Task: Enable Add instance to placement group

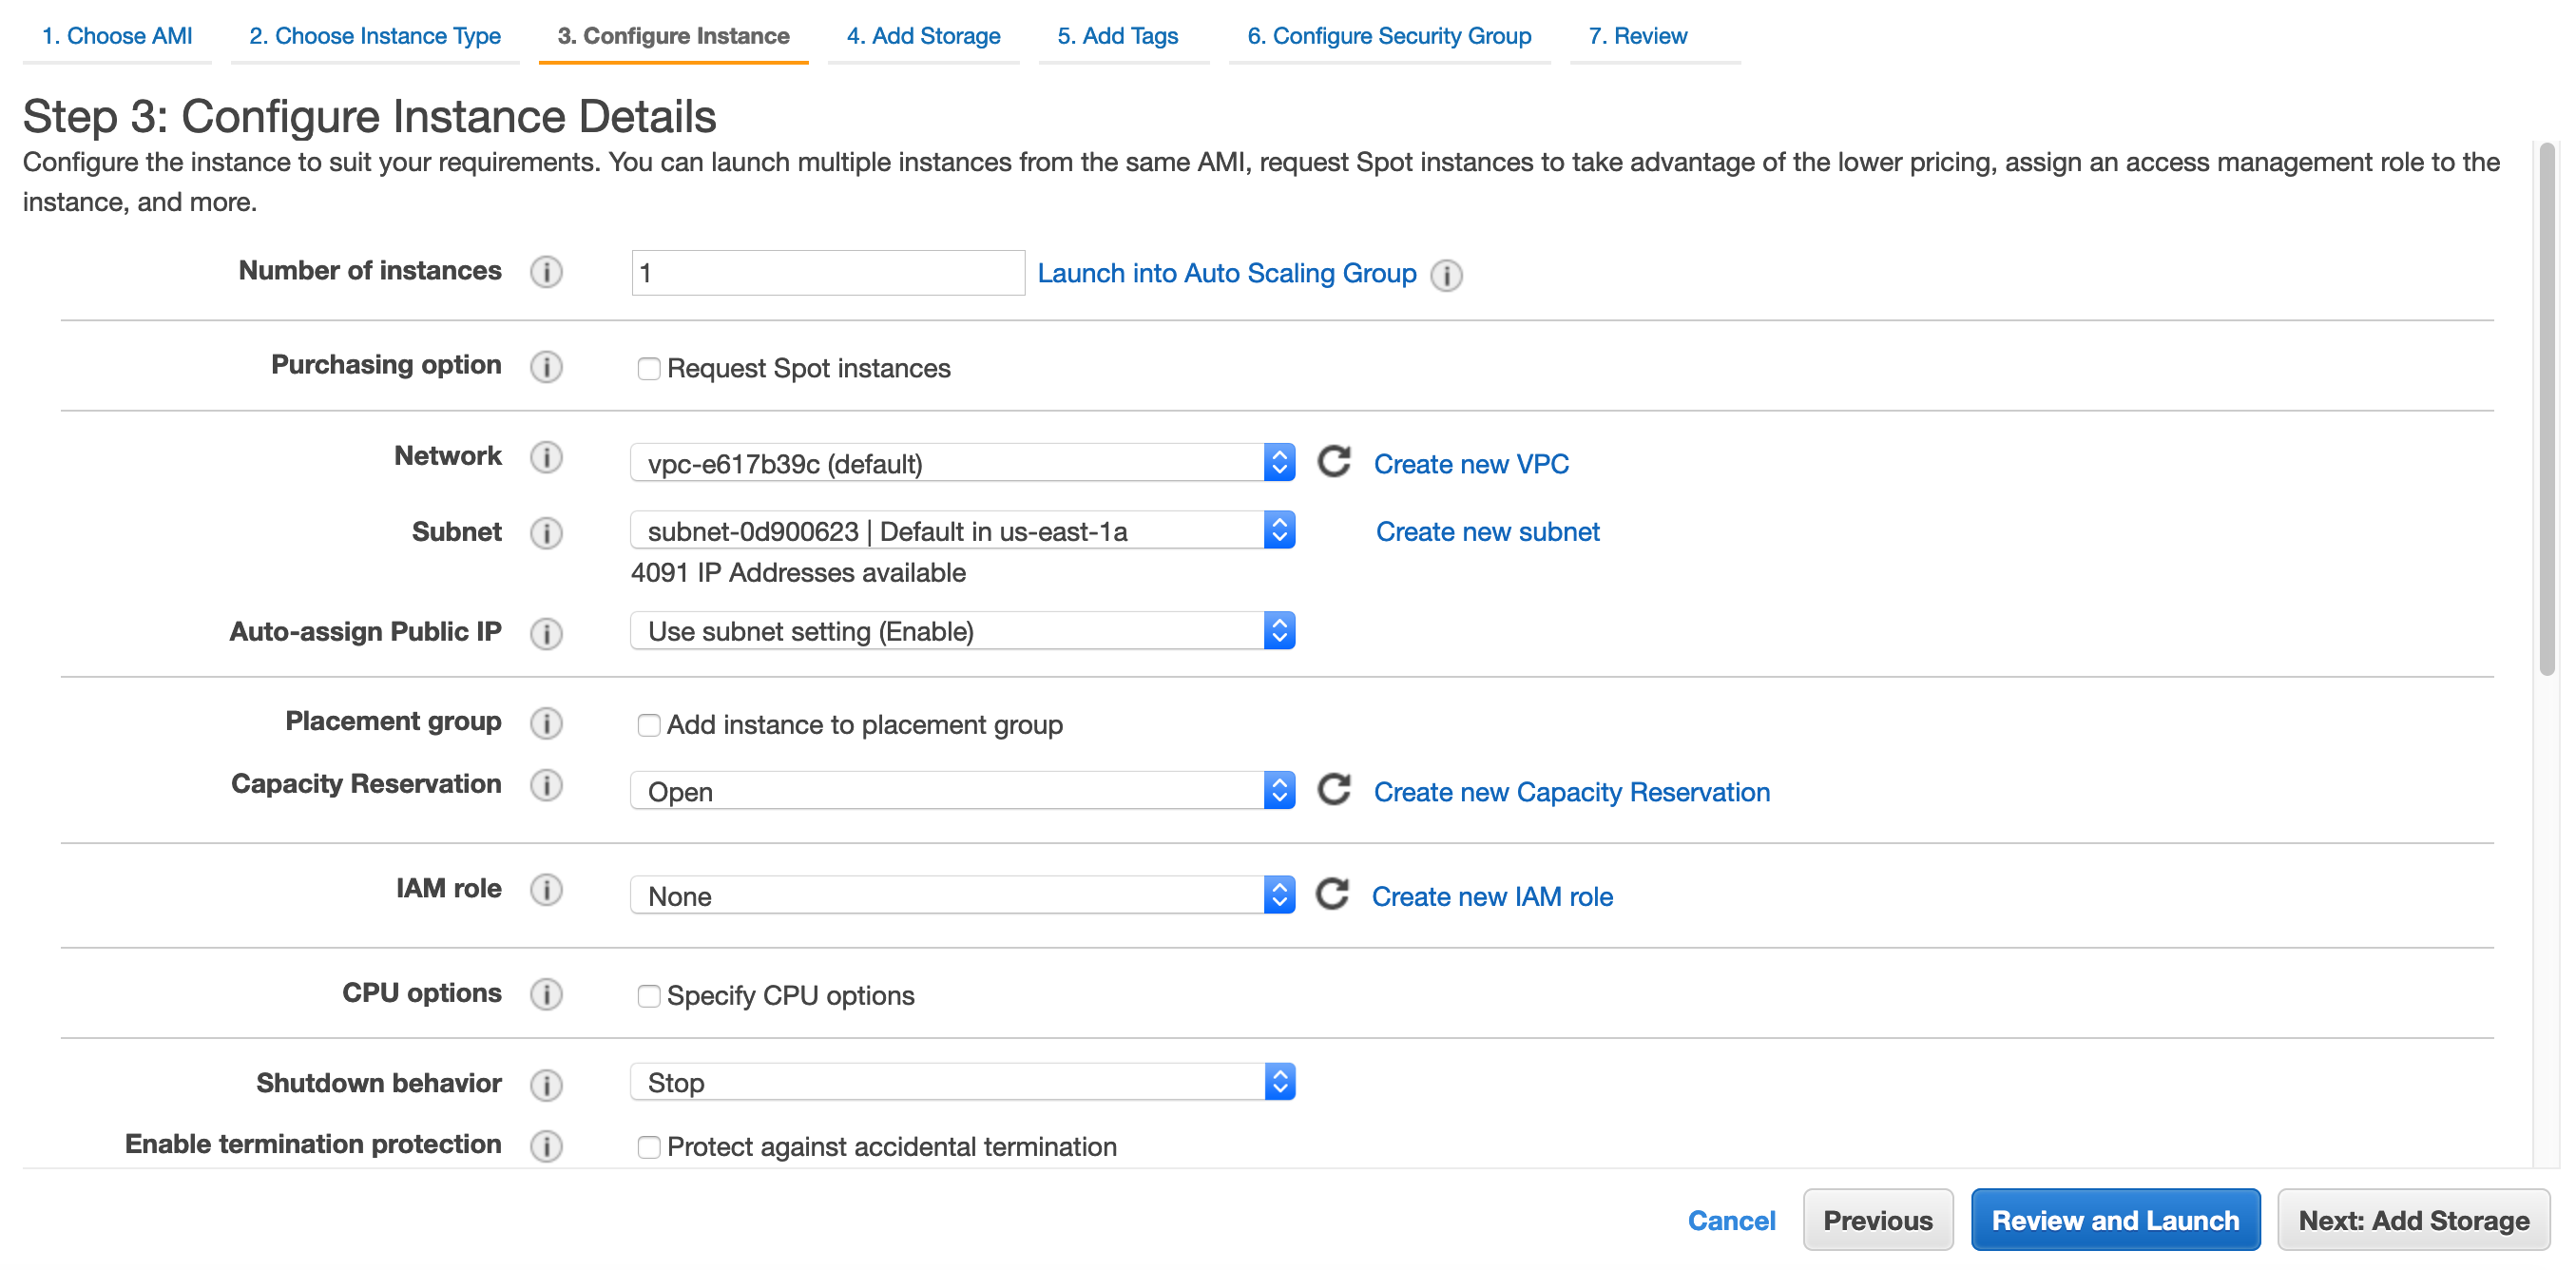Action: pos(647,722)
